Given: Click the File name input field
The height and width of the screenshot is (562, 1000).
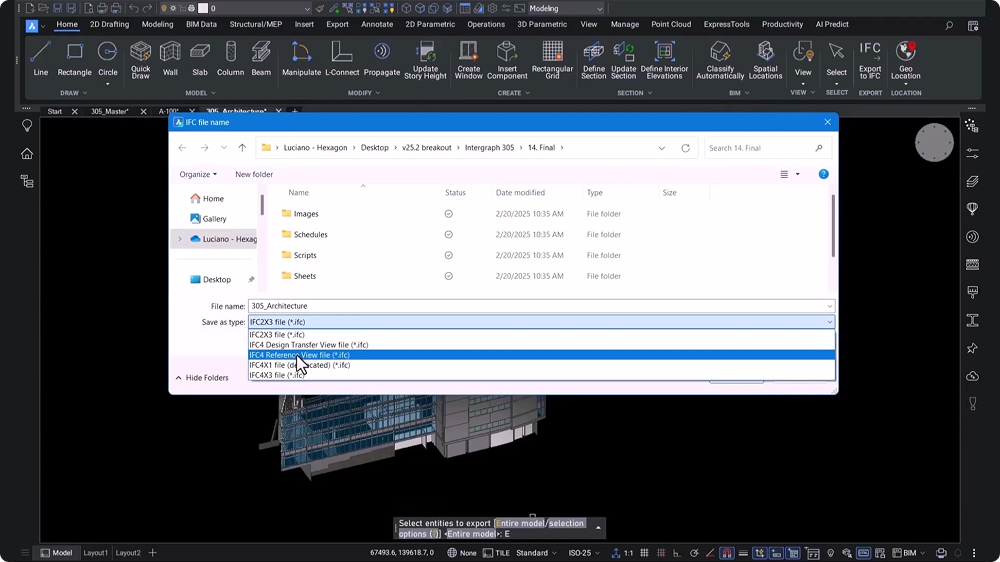Looking at the screenshot, I should (x=541, y=306).
